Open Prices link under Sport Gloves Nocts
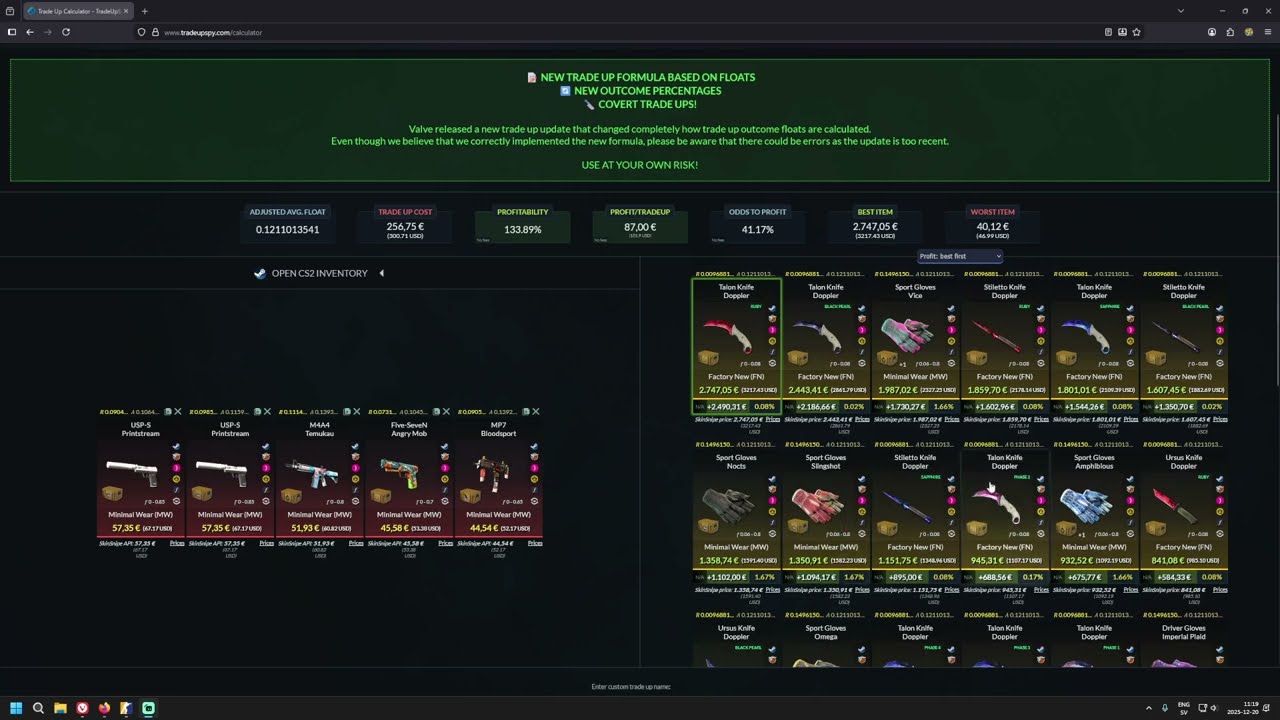 click(x=773, y=590)
